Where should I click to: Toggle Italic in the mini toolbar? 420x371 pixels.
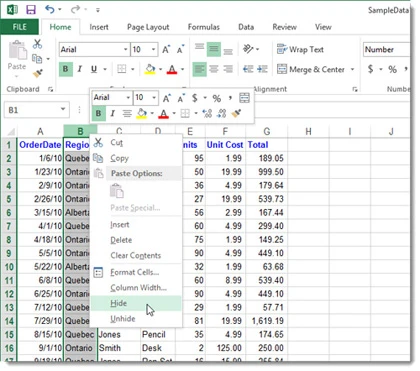pyautogui.click(x=112, y=113)
